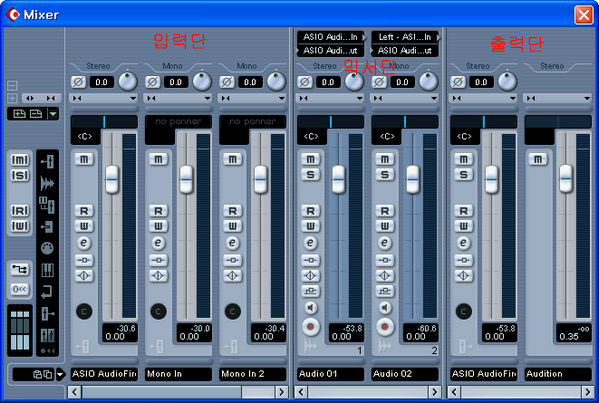Open input routing 'ASIO Audi...In' for Audio 01
The height and width of the screenshot is (403, 599).
(331, 37)
